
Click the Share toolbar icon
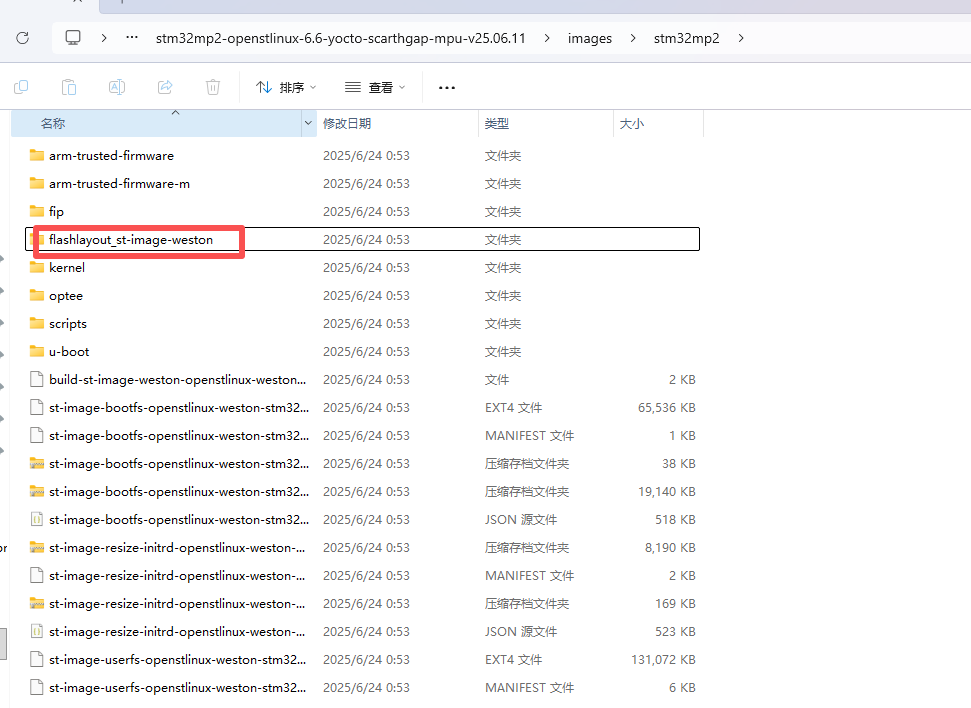(165, 87)
